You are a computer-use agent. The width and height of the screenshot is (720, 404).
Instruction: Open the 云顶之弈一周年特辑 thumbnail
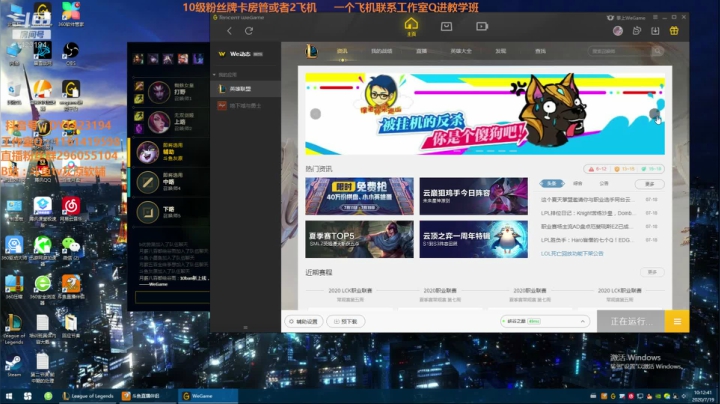[x=473, y=239]
